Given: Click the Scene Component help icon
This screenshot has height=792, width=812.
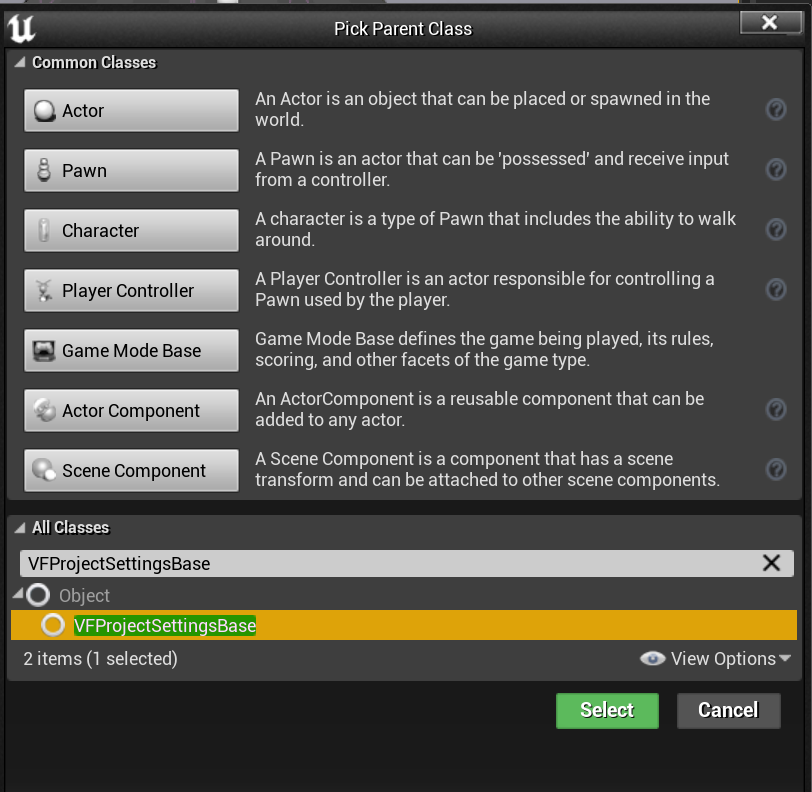Looking at the screenshot, I should pos(775,470).
